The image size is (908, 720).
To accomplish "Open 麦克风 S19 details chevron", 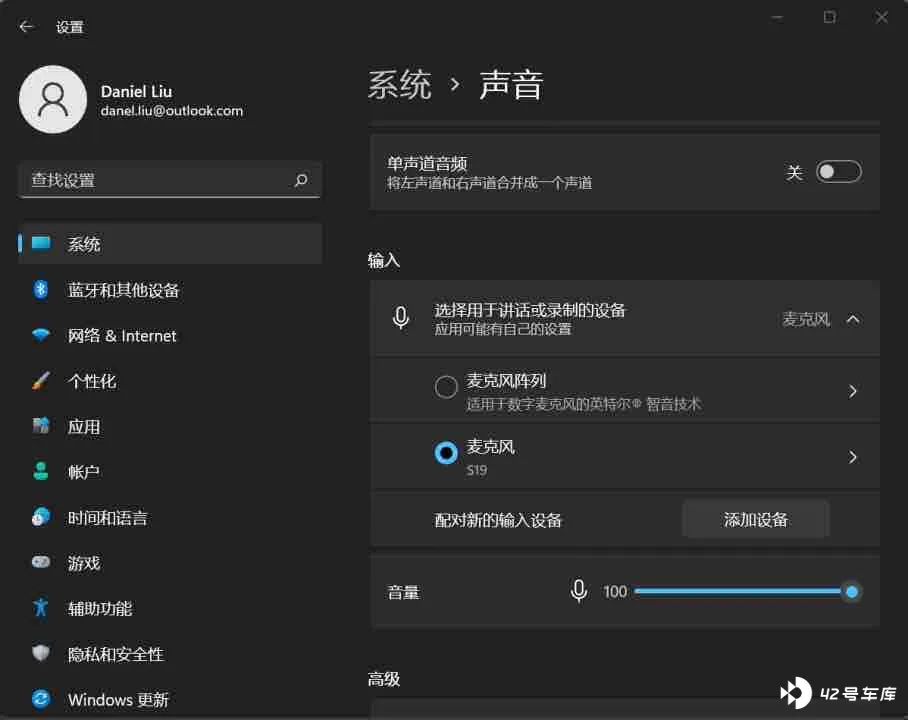I will 852,458.
